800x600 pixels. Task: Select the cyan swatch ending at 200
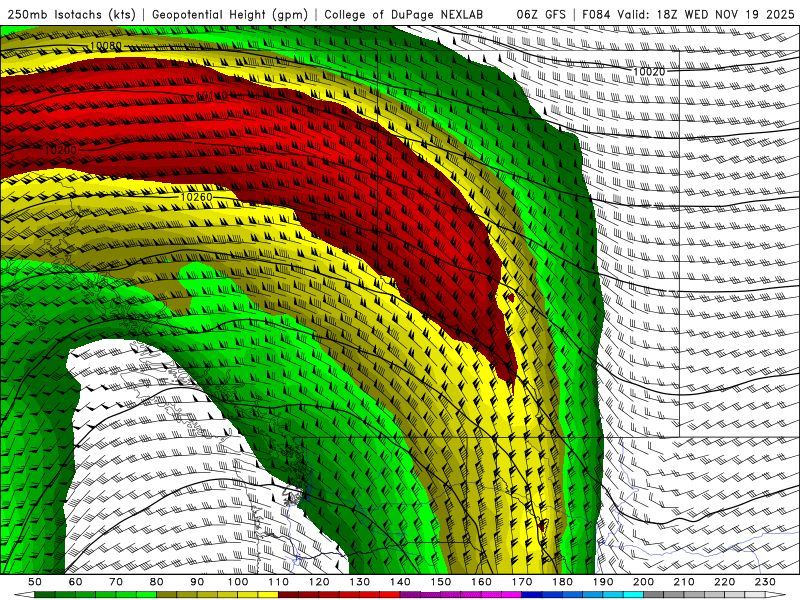(x=633, y=595)
